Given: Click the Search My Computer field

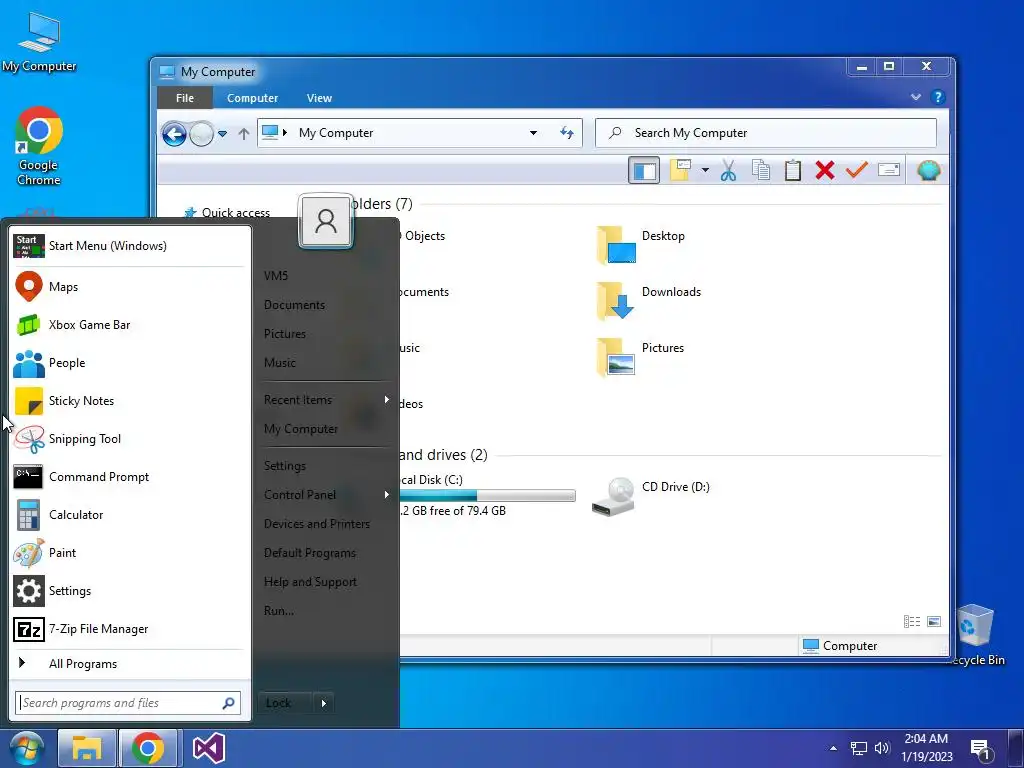Looking at the screenshot, I should pyautogui.click(x=765, y=133).
